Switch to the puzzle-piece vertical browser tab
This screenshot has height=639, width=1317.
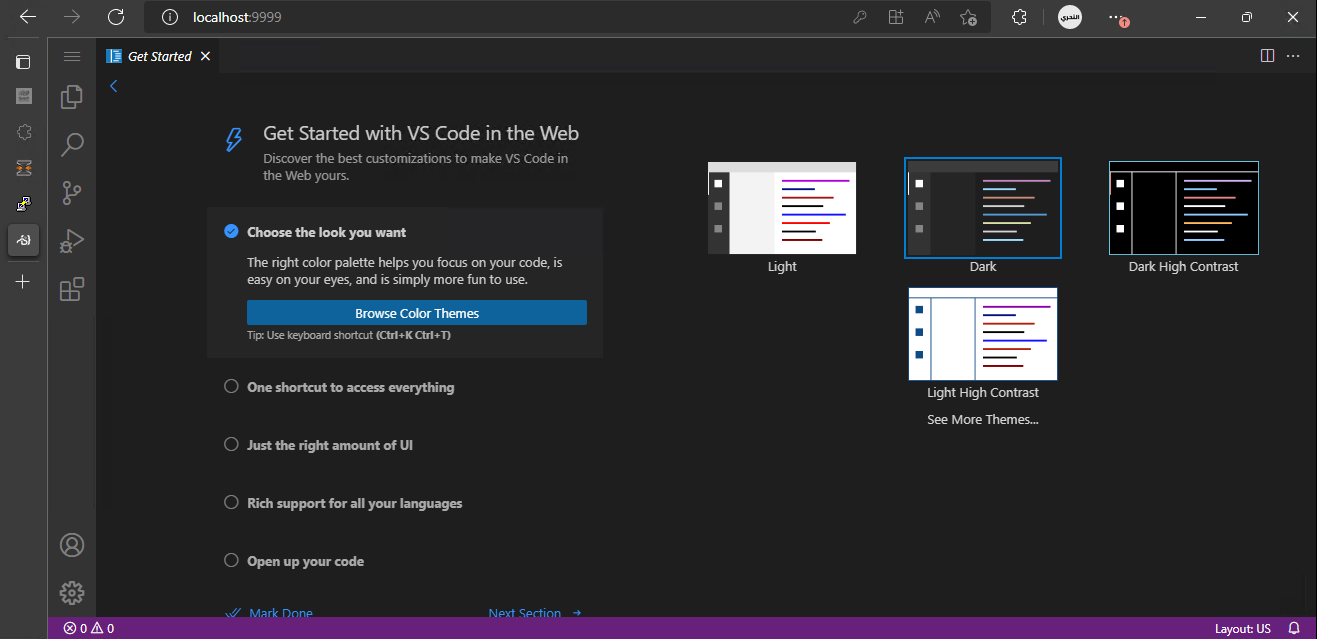[24, 132]
